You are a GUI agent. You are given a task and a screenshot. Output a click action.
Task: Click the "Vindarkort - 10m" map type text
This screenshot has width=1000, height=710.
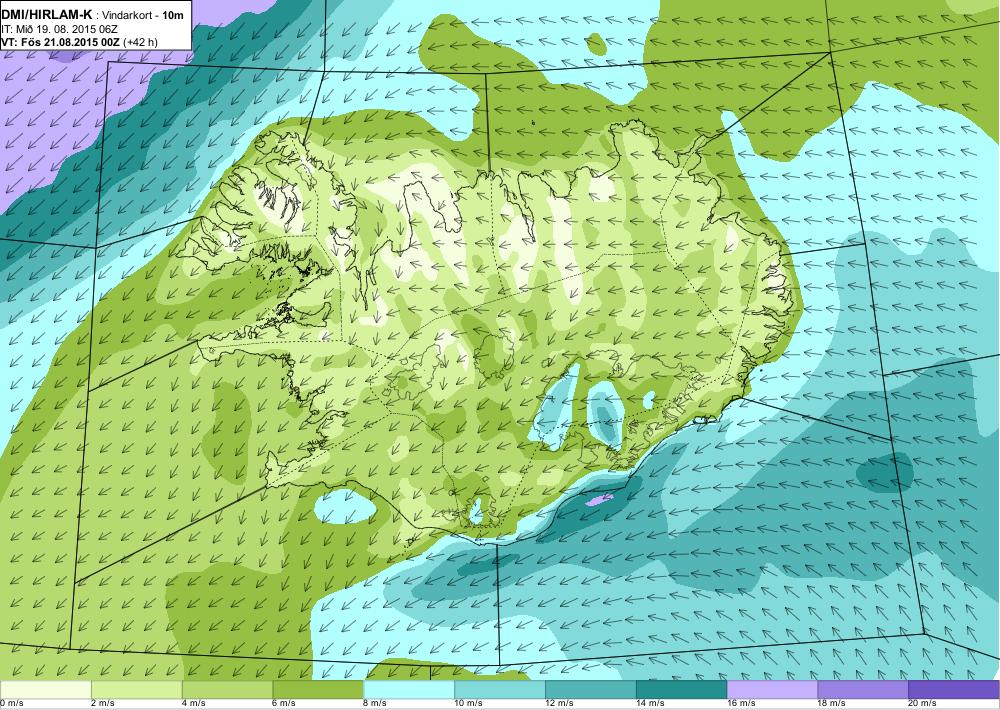tap(143, 15)
